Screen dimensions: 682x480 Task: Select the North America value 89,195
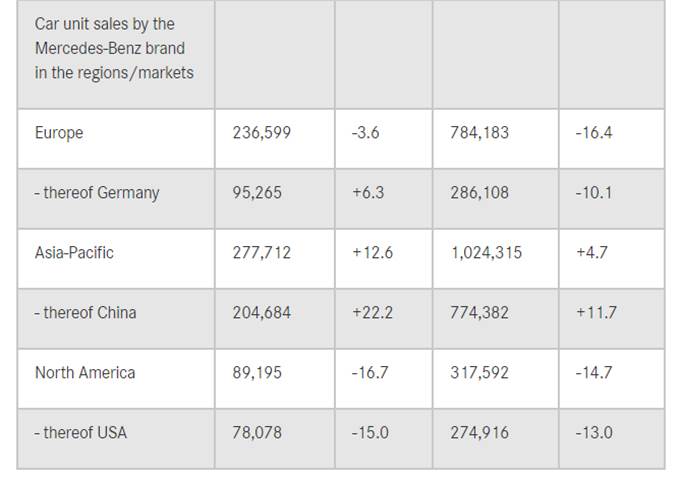coord(257,373)
